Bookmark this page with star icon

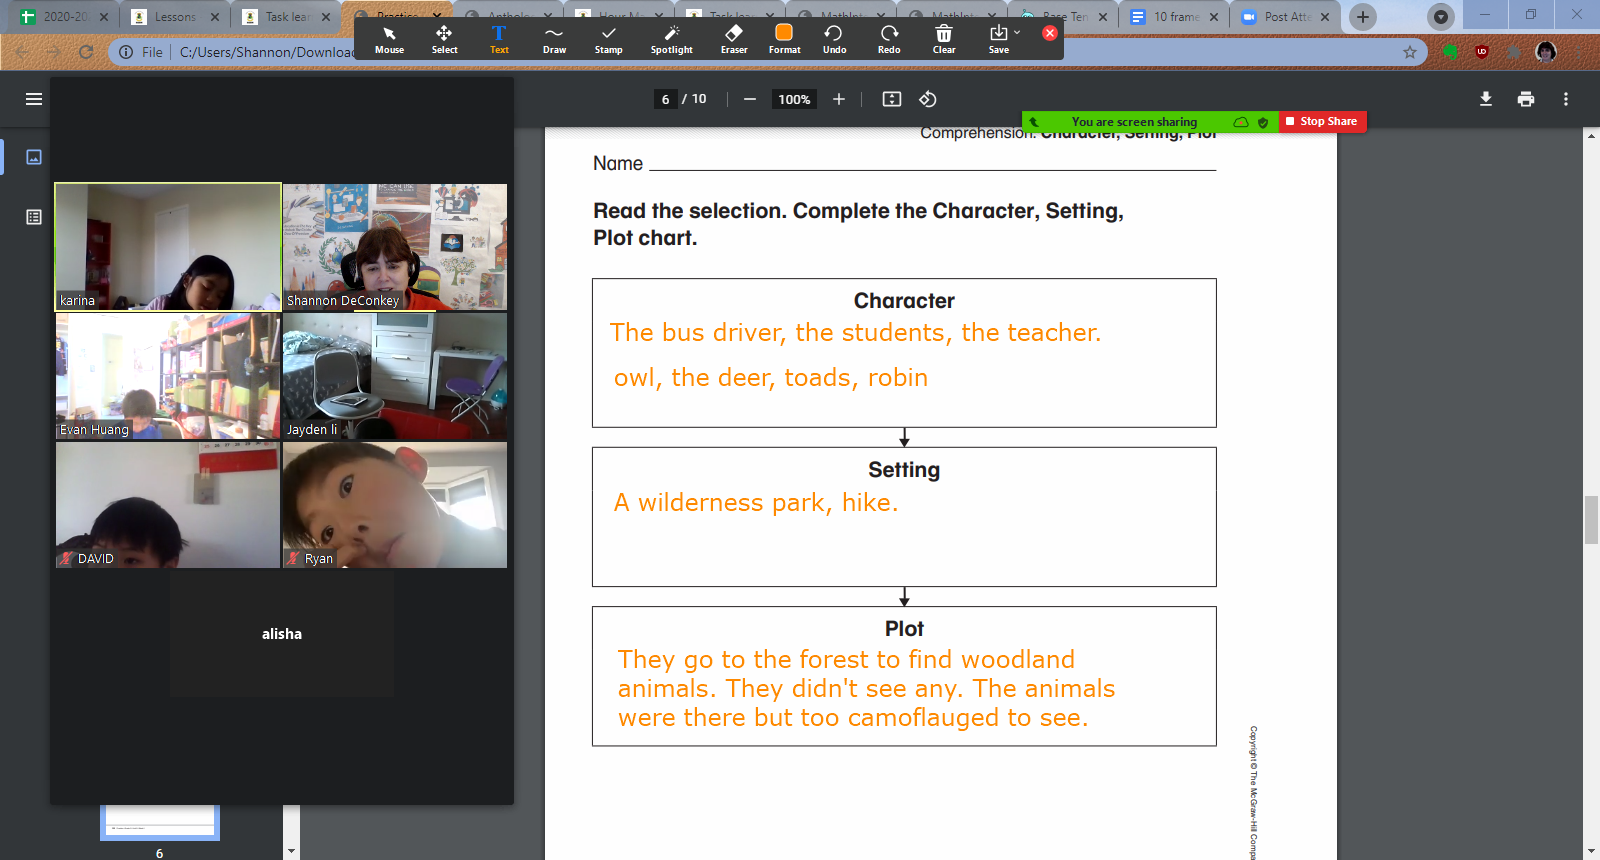[1410, 52]
